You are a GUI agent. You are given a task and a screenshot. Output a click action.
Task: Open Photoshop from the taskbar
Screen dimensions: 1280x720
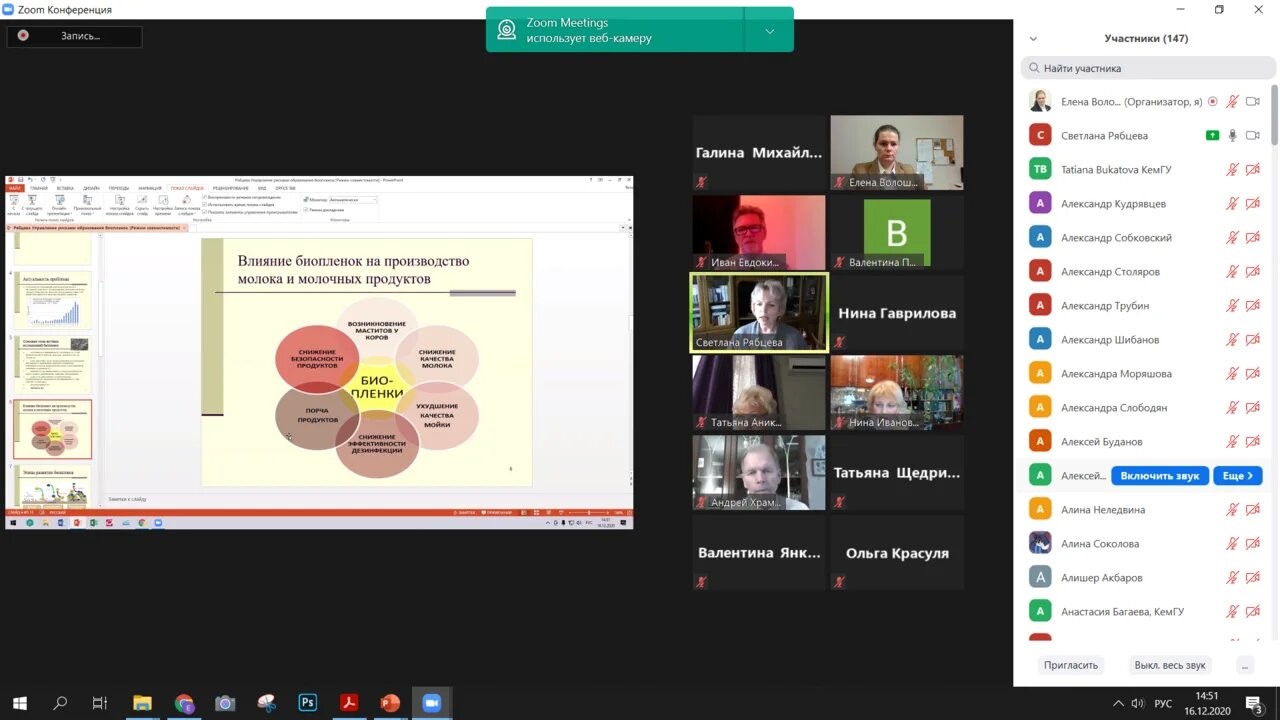click(307, 703)
